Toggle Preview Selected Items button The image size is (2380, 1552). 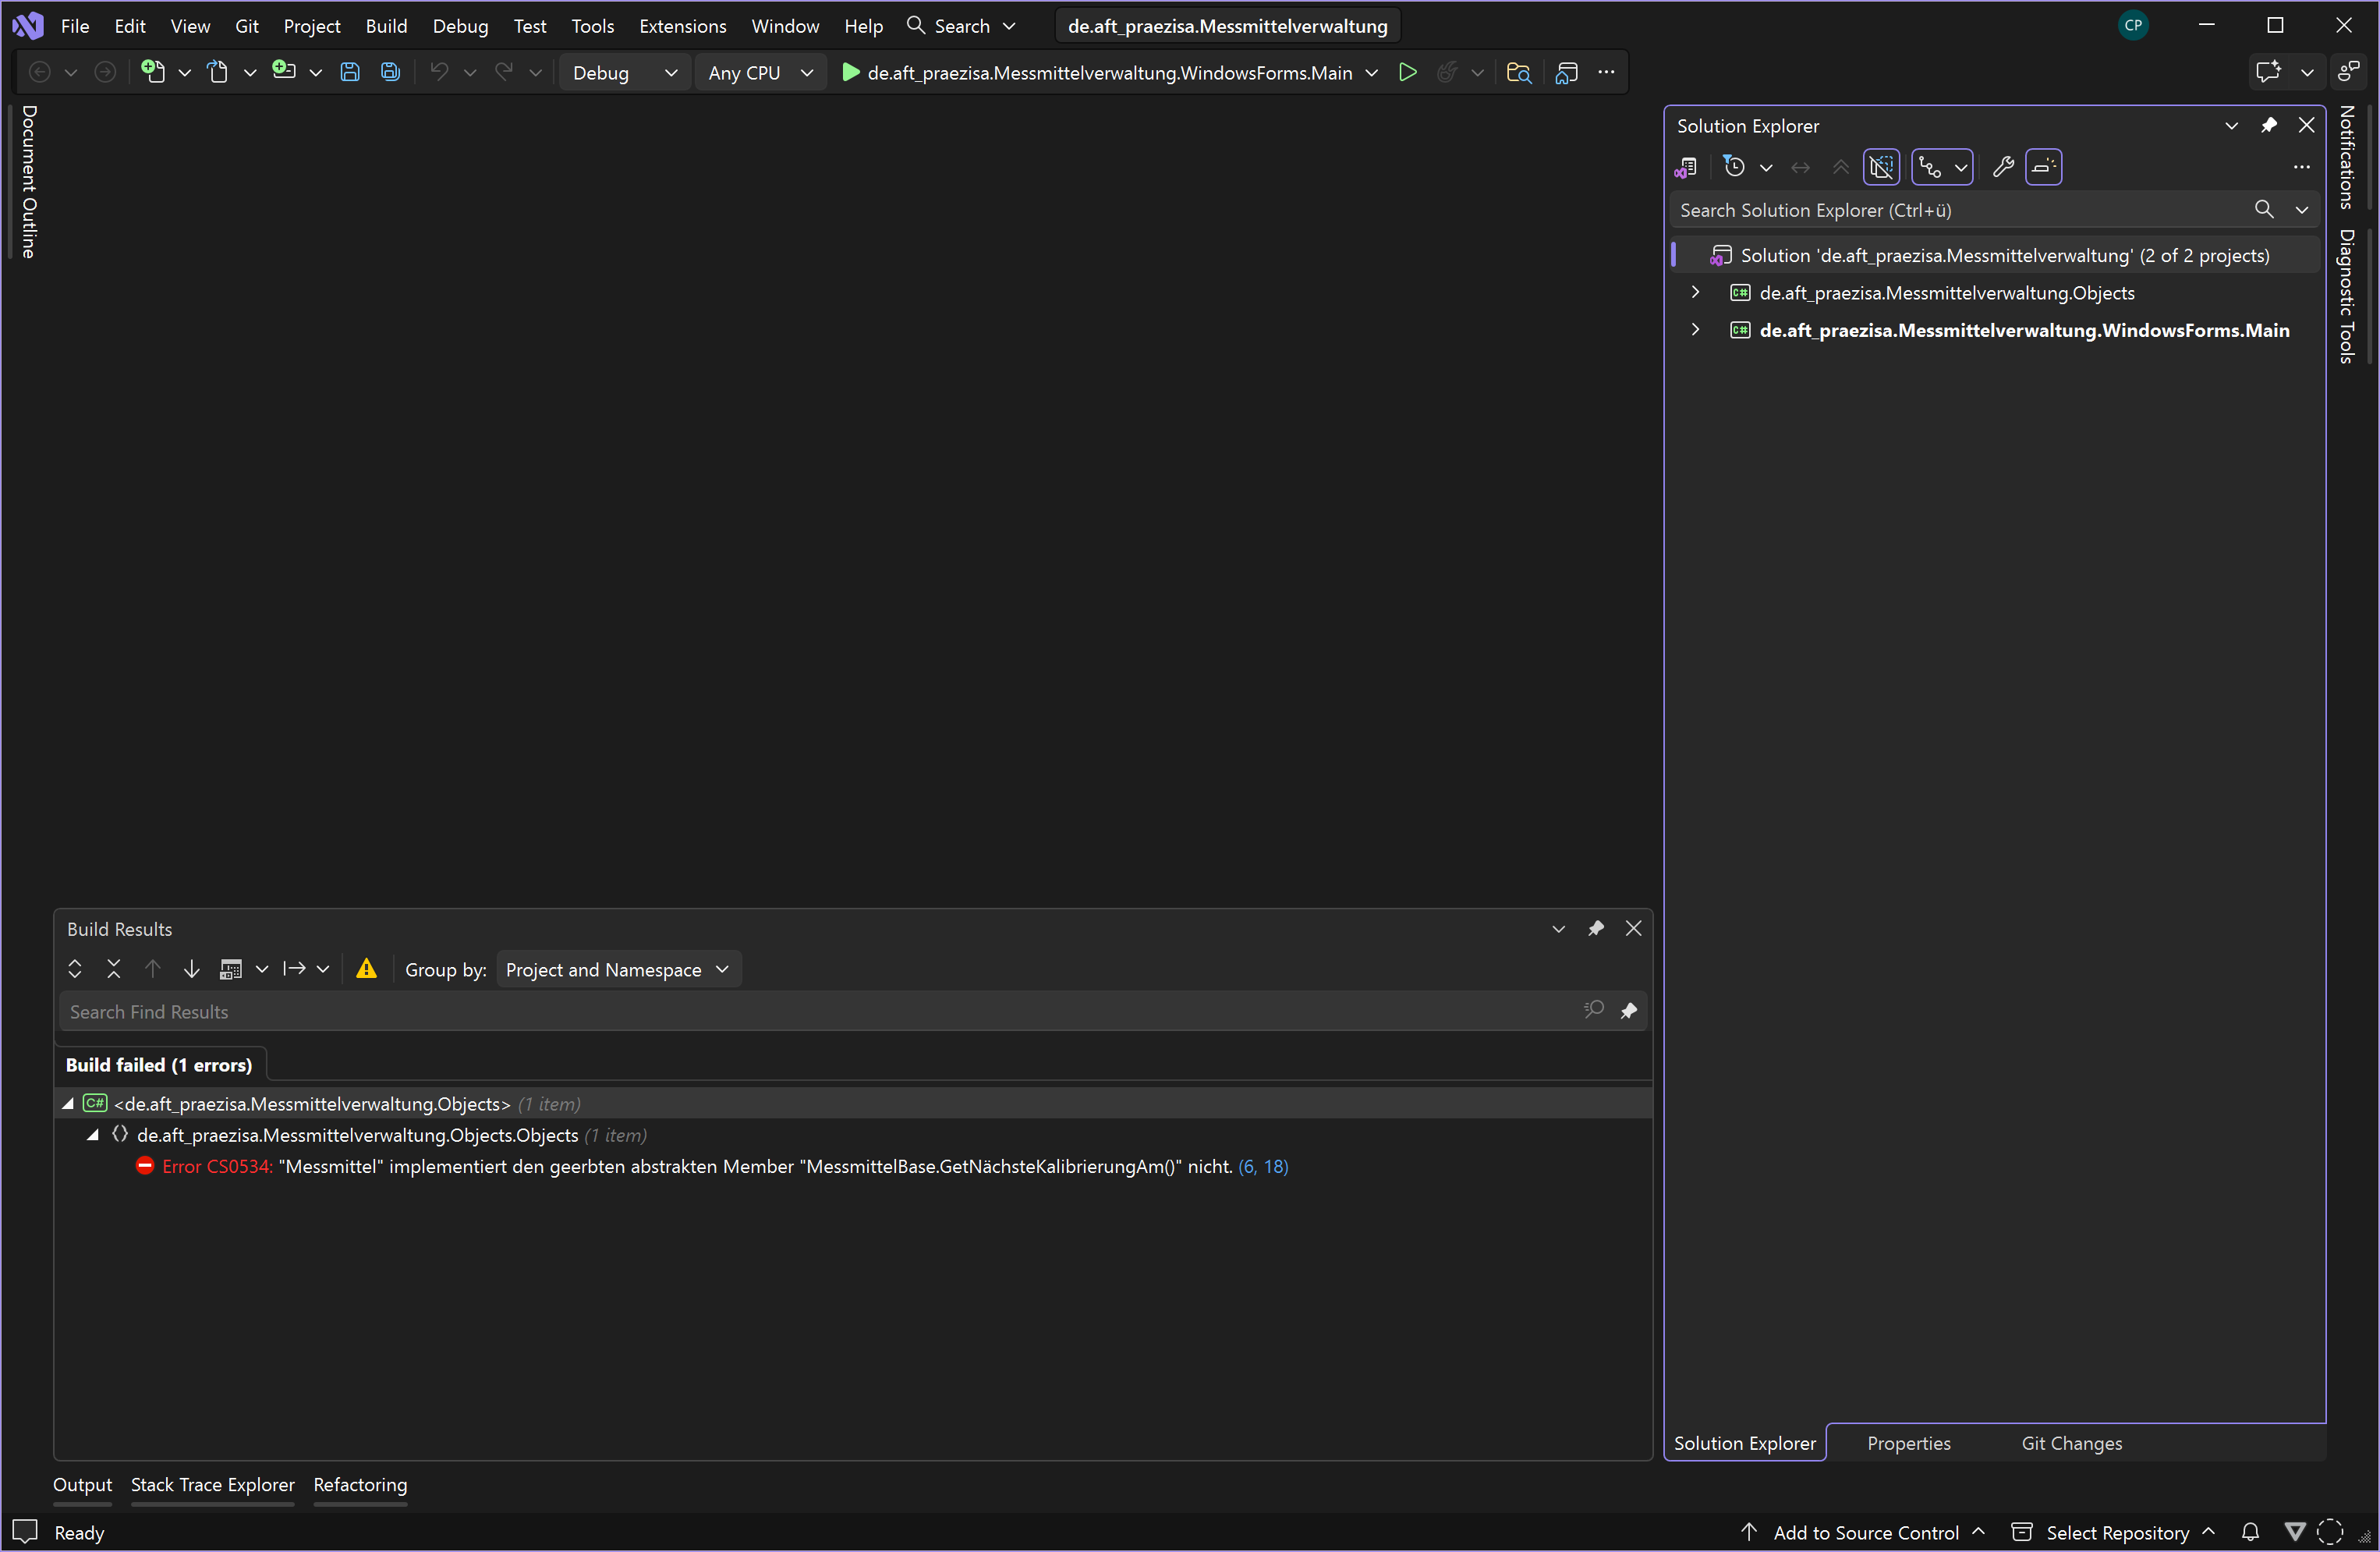pos(2043,167)
